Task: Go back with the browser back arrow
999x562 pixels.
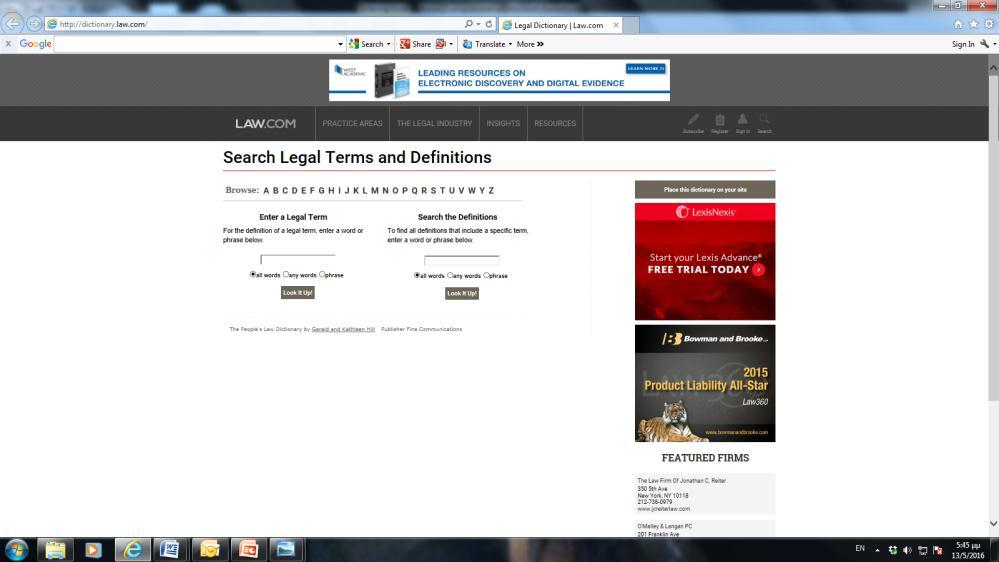Action: tap(13, 24)
